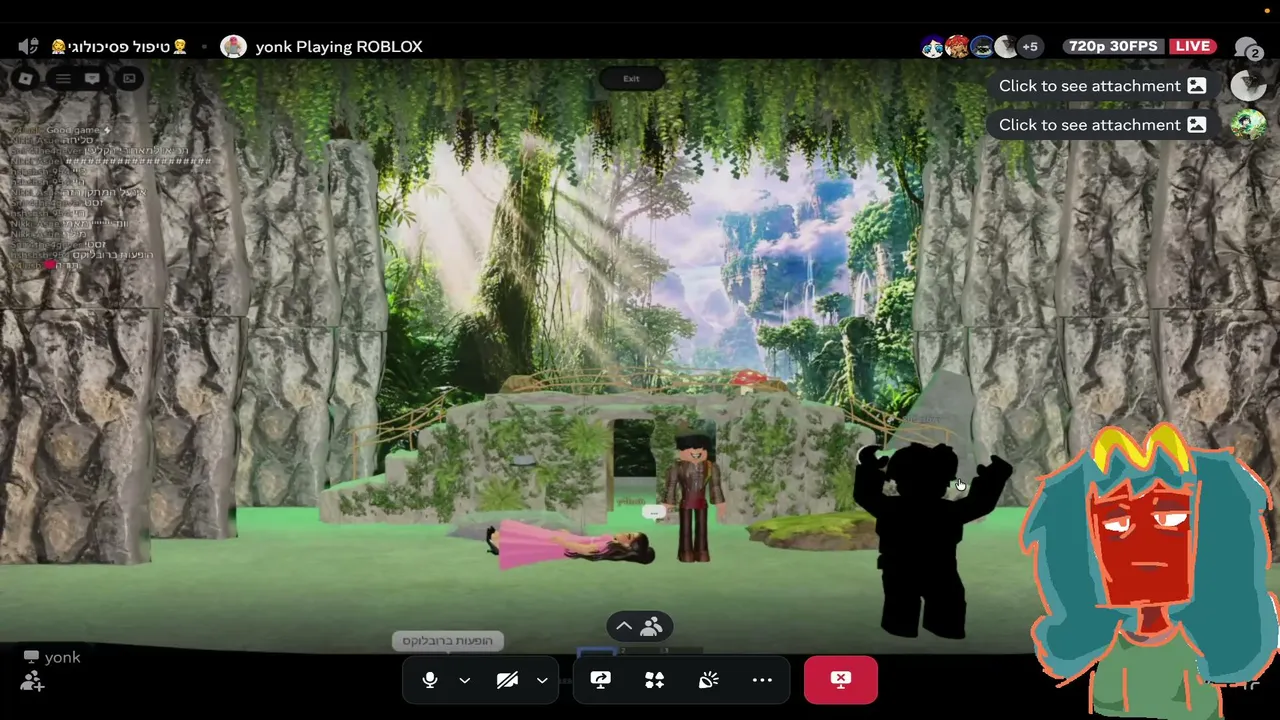This screenshot has width=1280, height=720.
Task: Click the in-game Exit button
Action: click(x=631, y=78)
